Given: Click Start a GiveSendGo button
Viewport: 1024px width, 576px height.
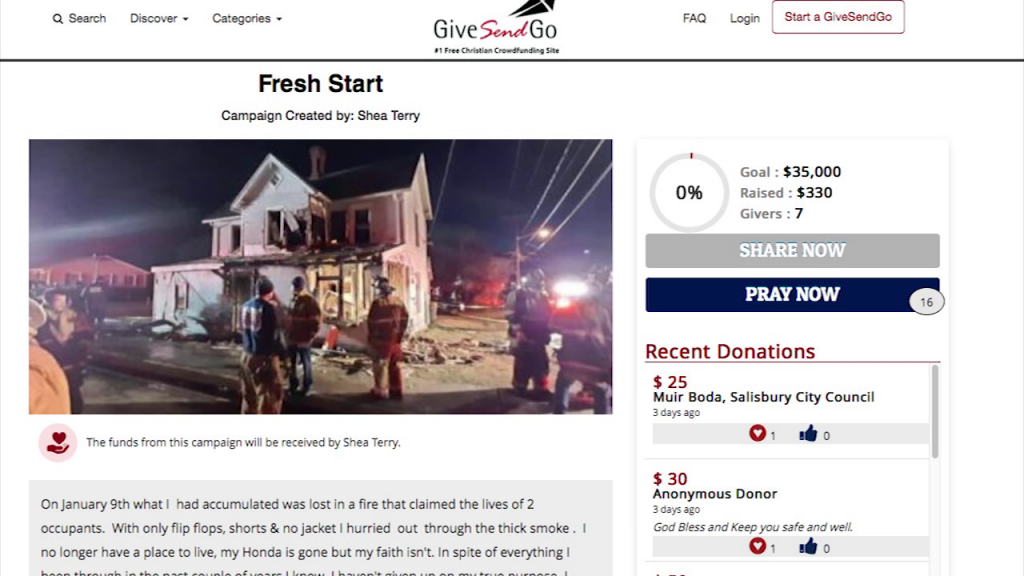Looking at the screenshot, I should coord(838,17).
